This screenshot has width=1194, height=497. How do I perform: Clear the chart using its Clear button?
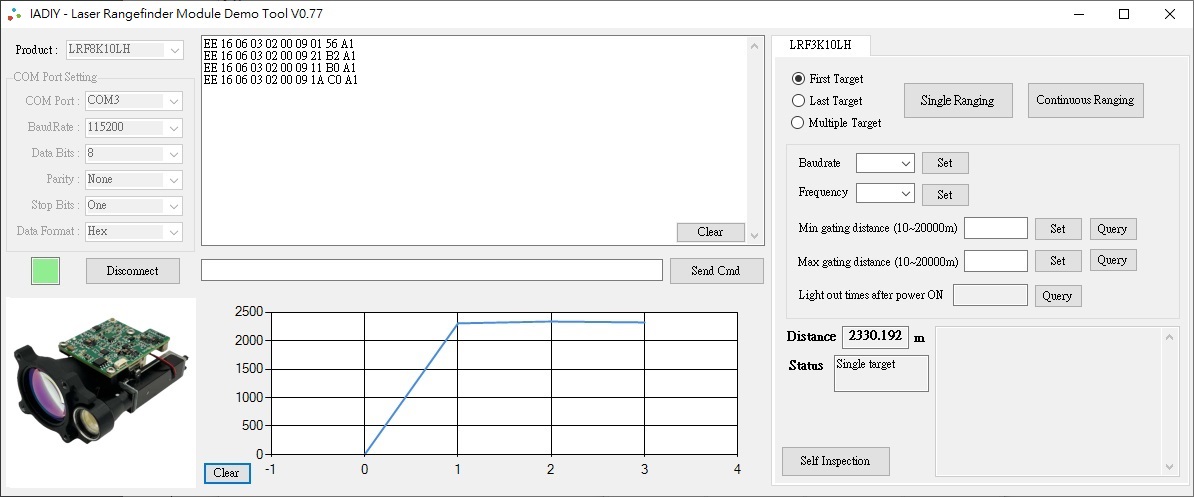point(227,473)
